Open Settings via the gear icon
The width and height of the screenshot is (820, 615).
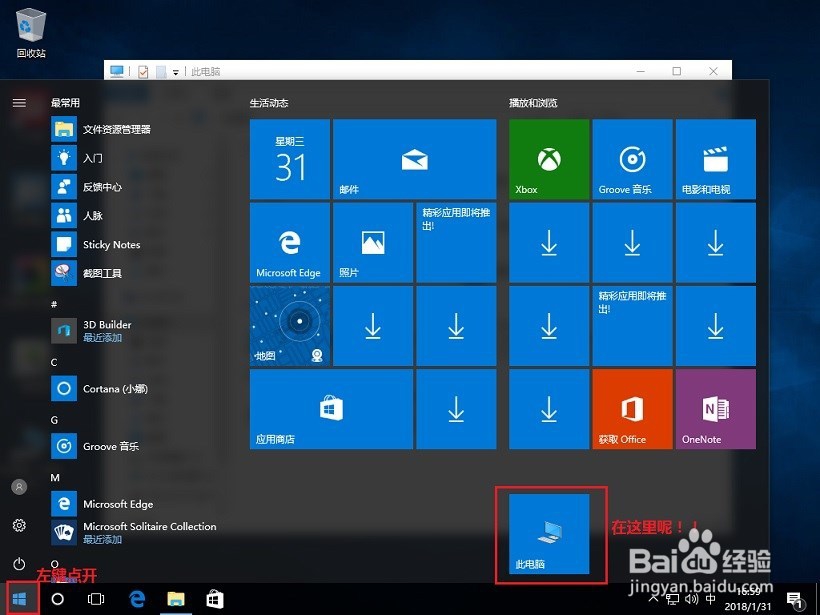[x=20, y=525]
